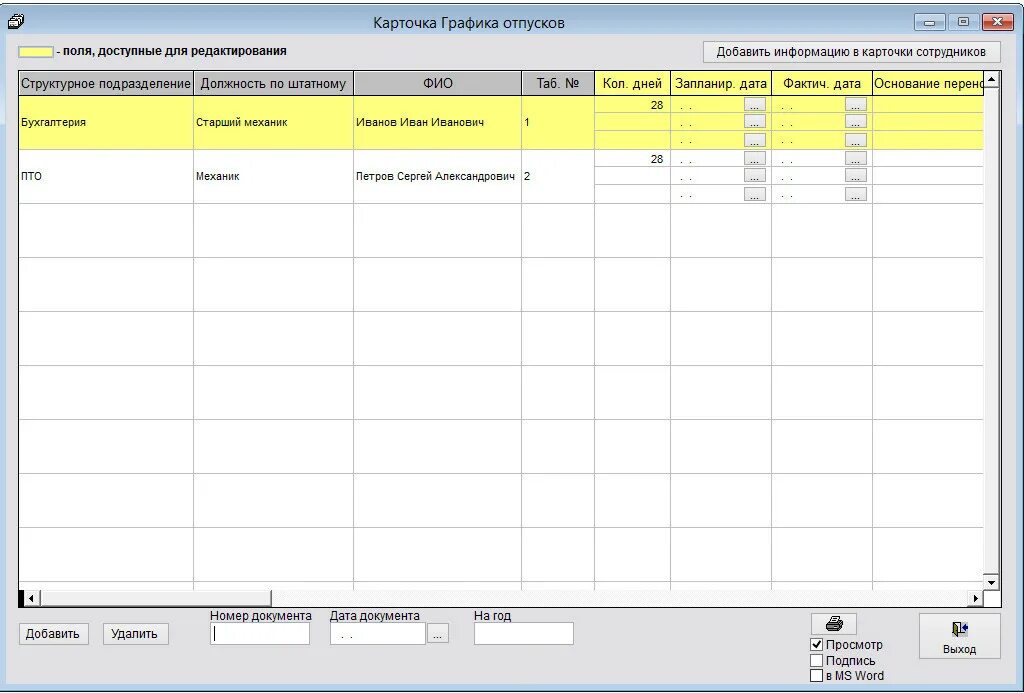Click the vertical scrollbar up arrow
Screen dimensions: 1024x693
(991, 80)
